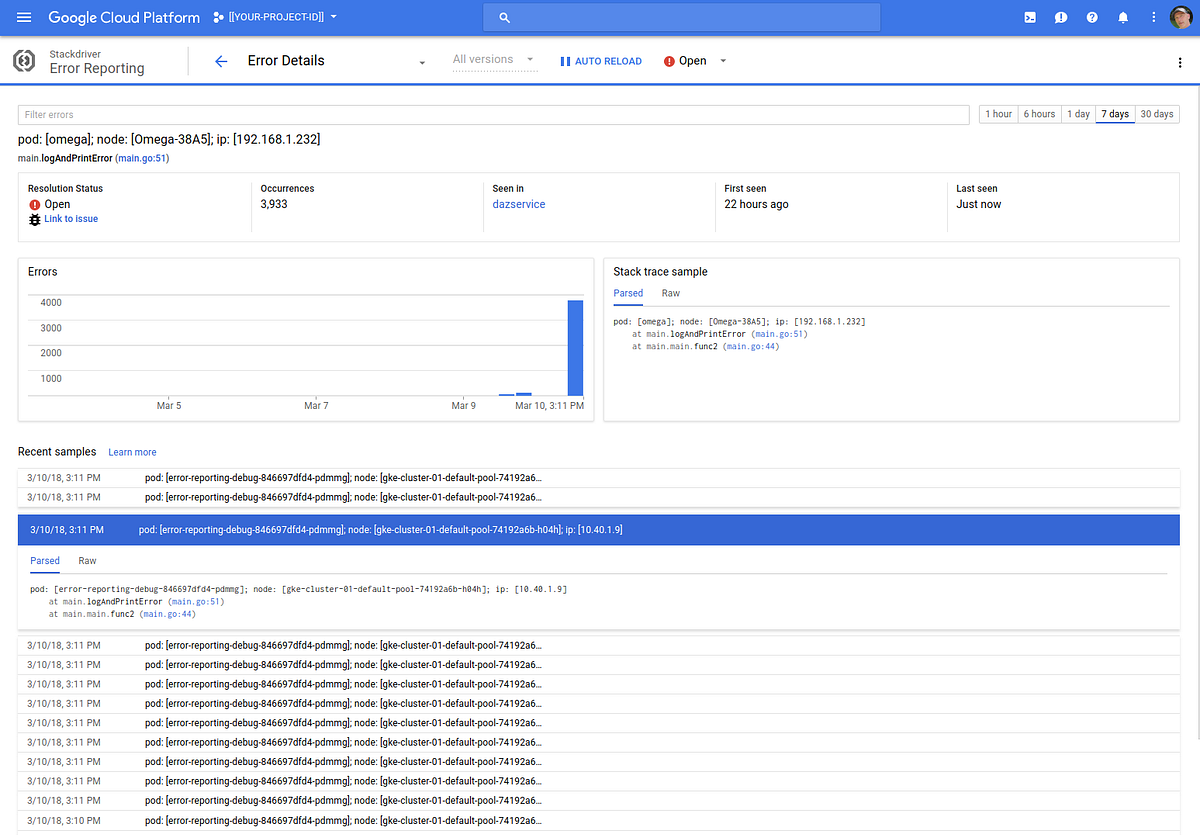Click the back arrow next to Error Details
Screen dimensions: 1200x835
pos(220,61)
